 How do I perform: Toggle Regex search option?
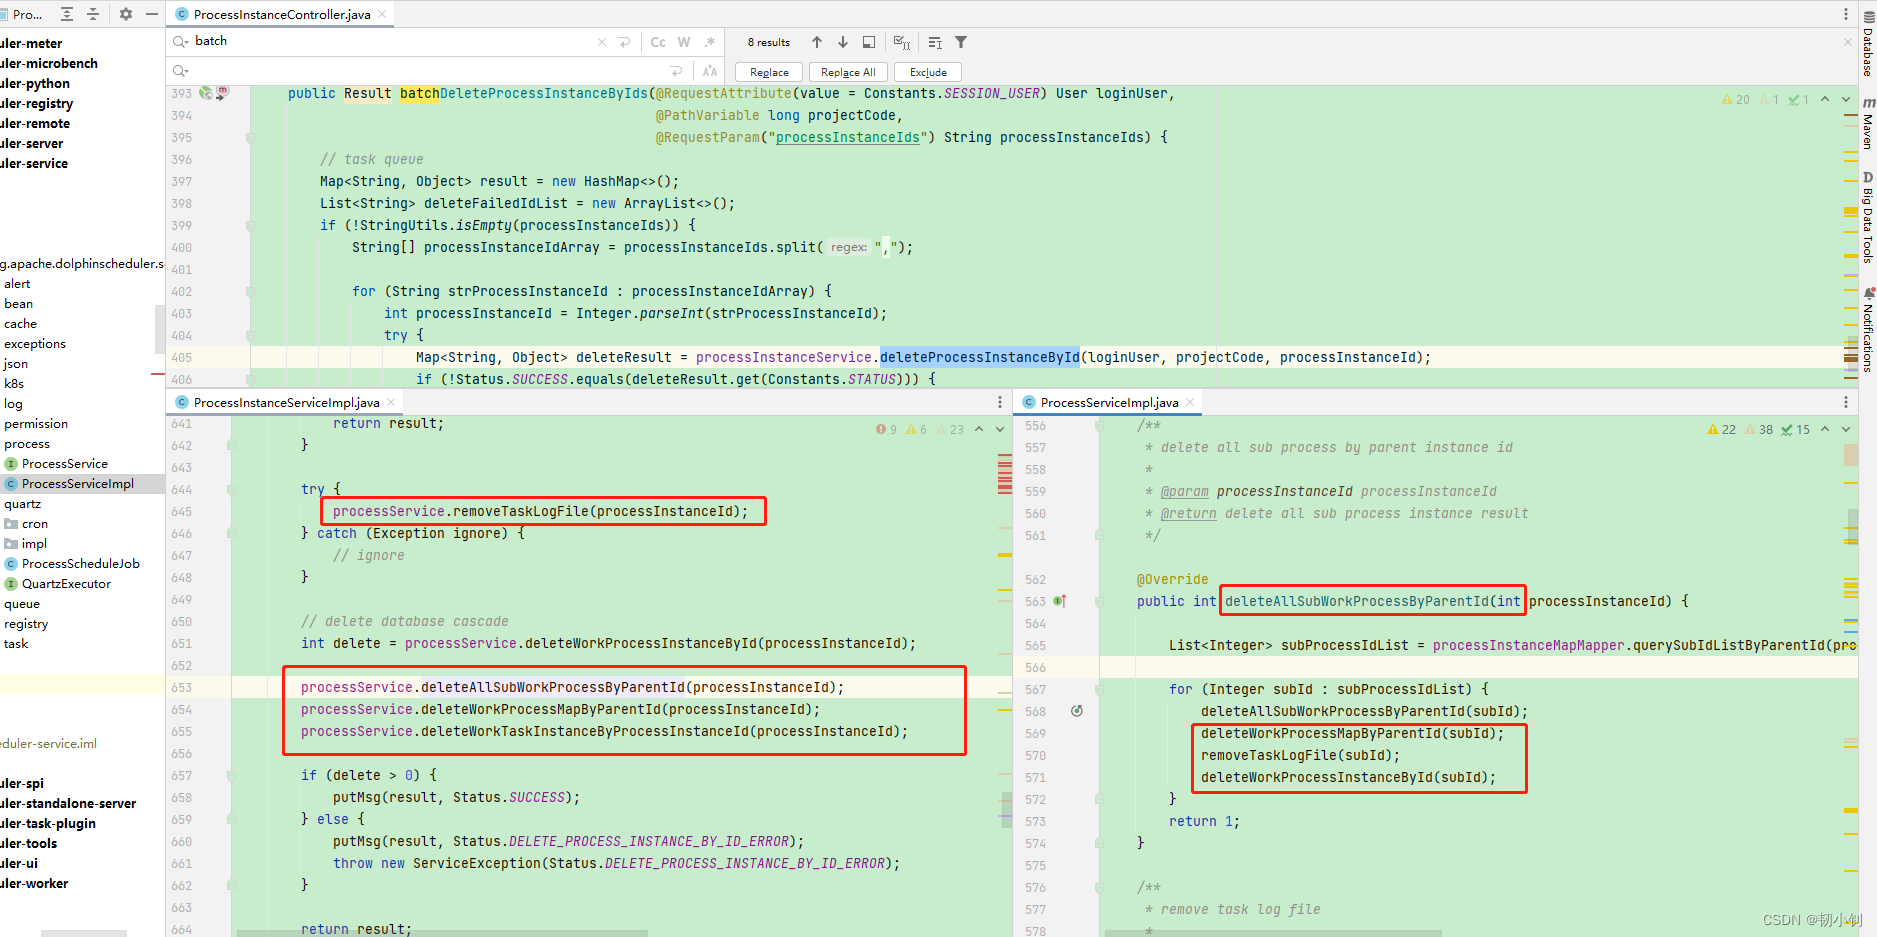(710, 42)
